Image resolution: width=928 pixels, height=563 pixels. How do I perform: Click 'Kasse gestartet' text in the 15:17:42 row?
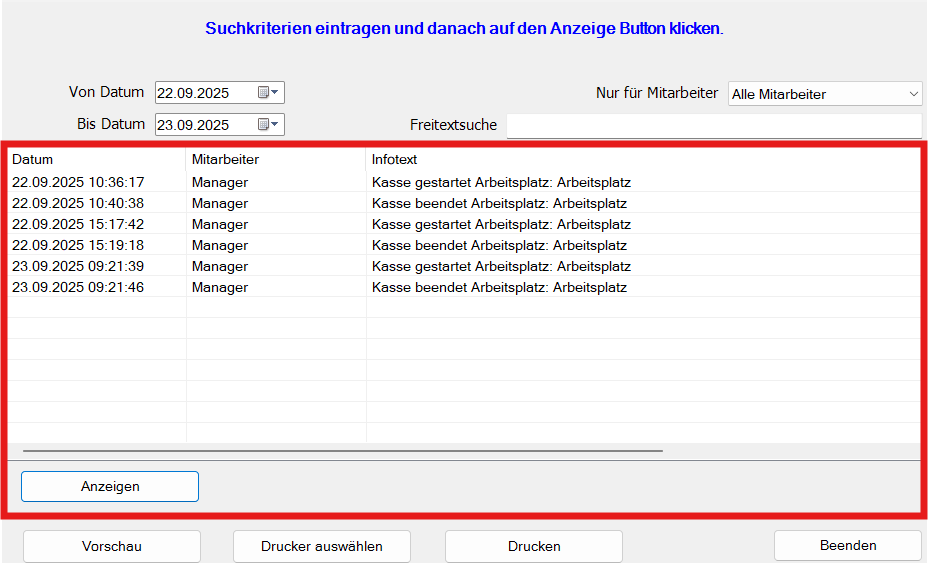(421, 224)
